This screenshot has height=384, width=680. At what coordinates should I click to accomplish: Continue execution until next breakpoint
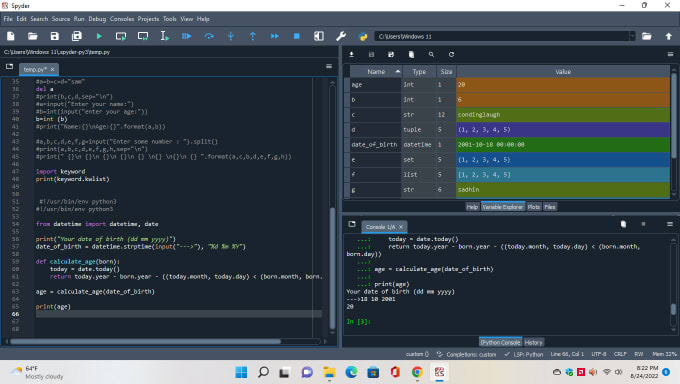click(x=275, y=36)
